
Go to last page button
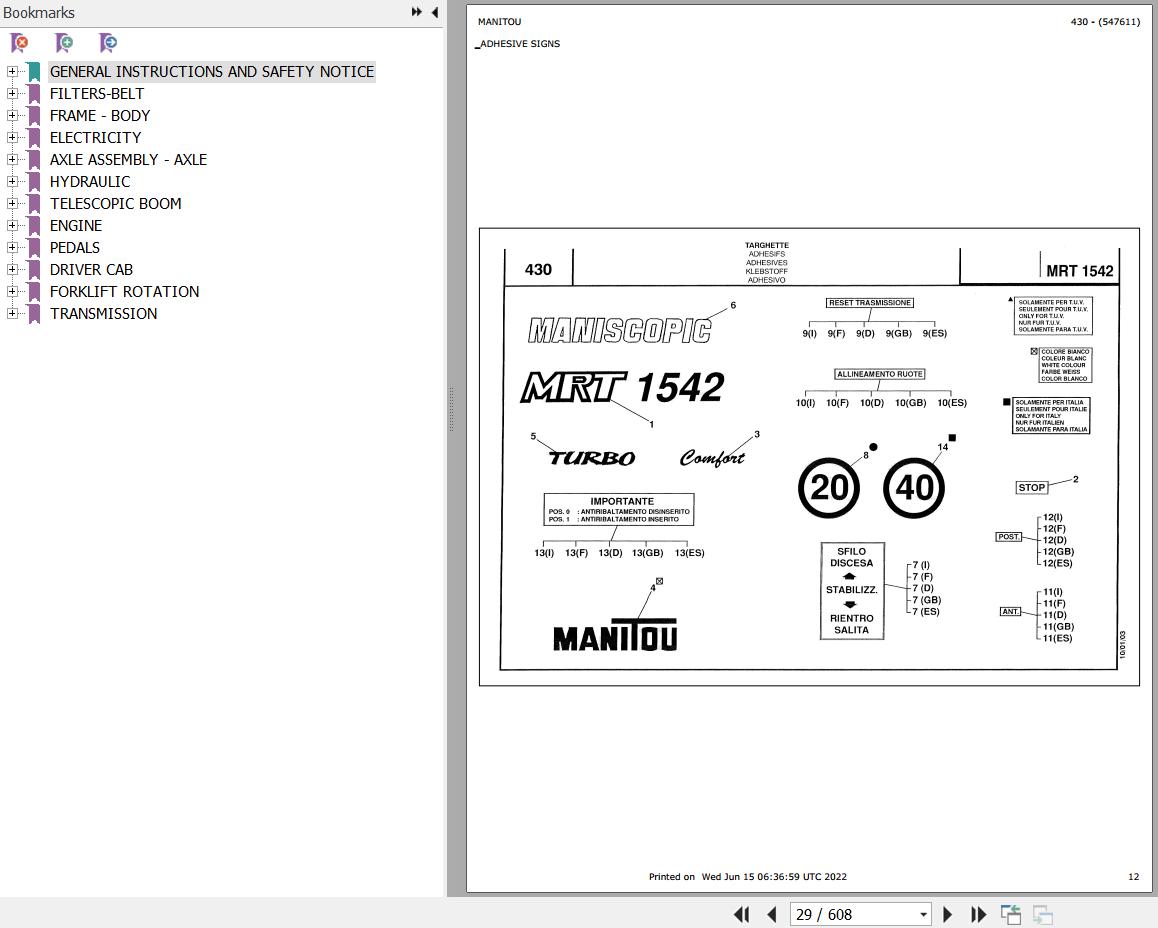pyautogui.click(x=979, y=915)
